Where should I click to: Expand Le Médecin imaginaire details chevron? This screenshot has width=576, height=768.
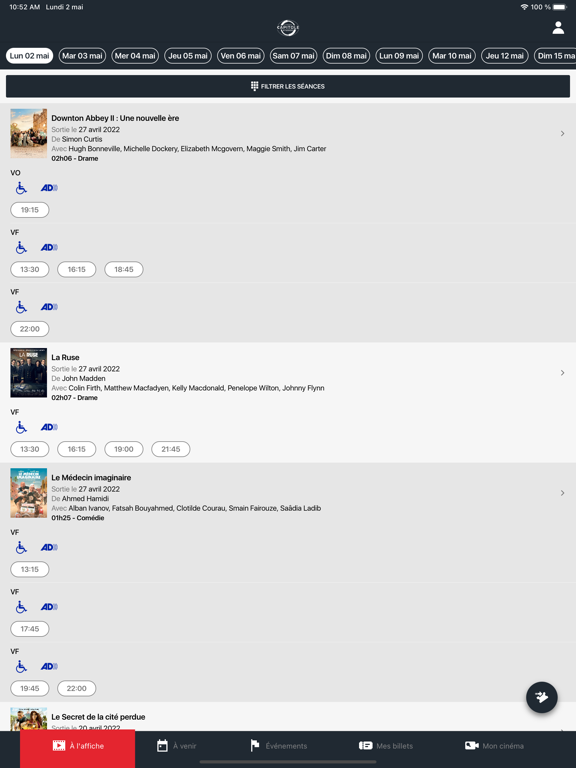pyautogui.click(x=562, y=493)
